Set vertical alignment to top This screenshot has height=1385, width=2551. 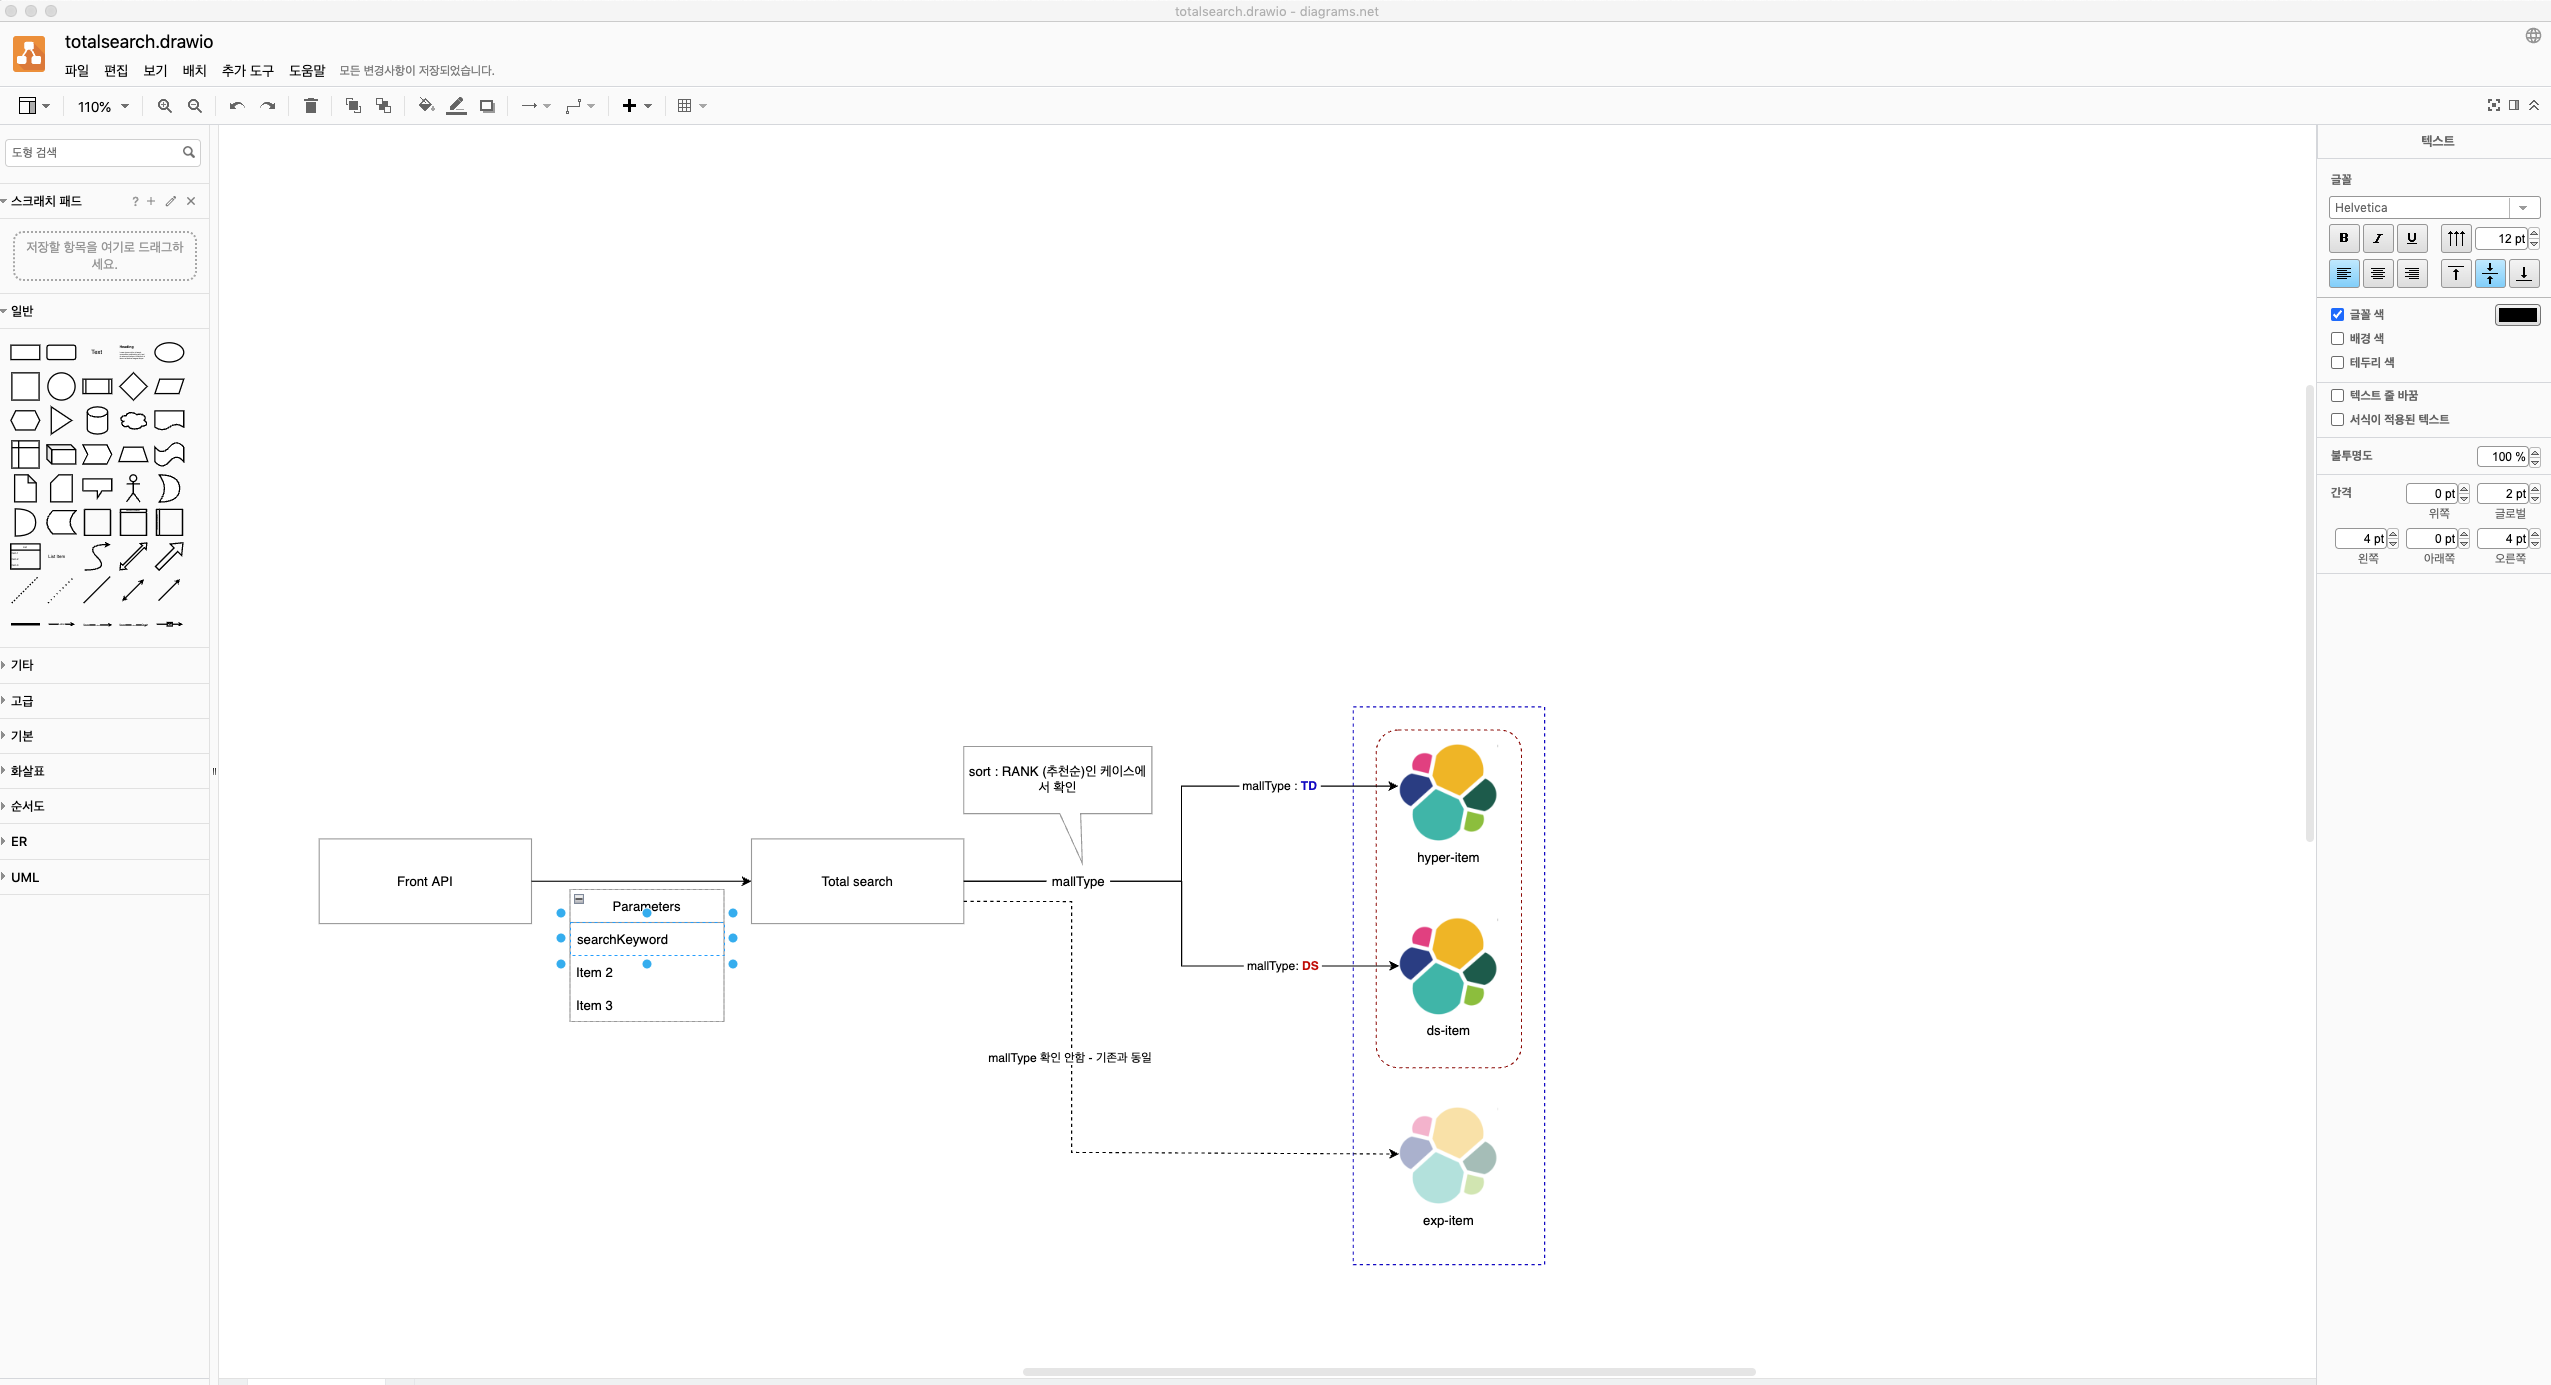click(x=2456, y=273)
